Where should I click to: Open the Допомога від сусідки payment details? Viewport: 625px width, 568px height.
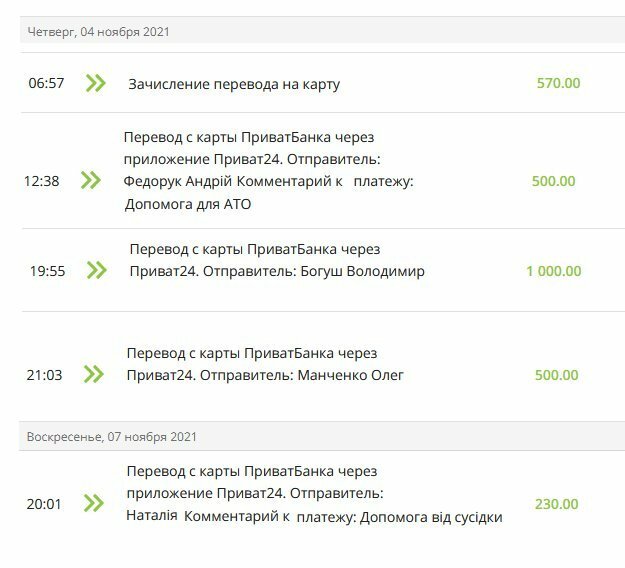coord(314,494)
